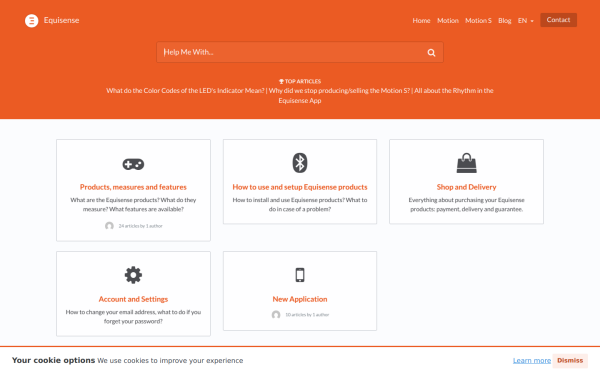This screenshot has height=375, width=600.
Task: Dismiss the cookie banner
Action: (570, 360)
